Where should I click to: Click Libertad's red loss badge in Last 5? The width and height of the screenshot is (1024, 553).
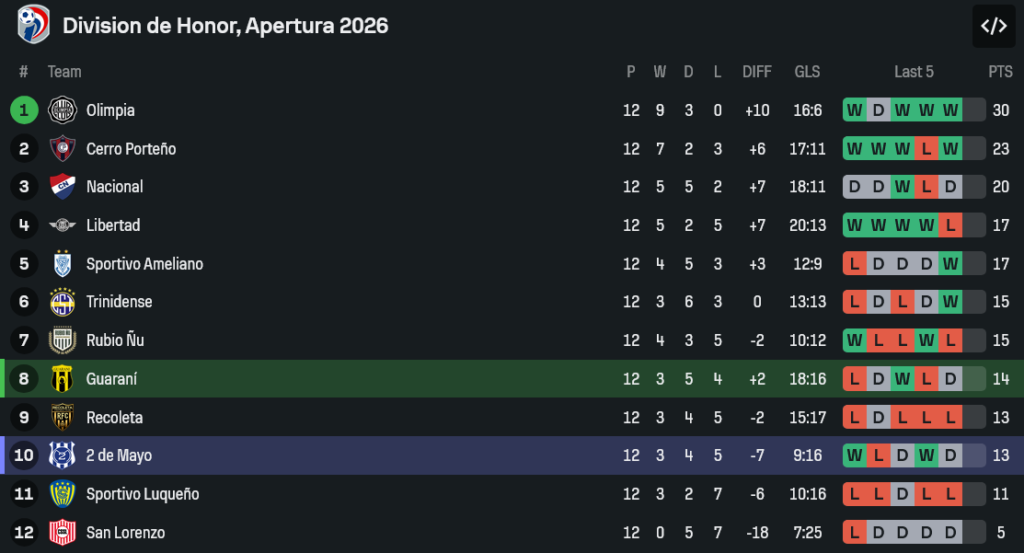[x=950, y=225]
